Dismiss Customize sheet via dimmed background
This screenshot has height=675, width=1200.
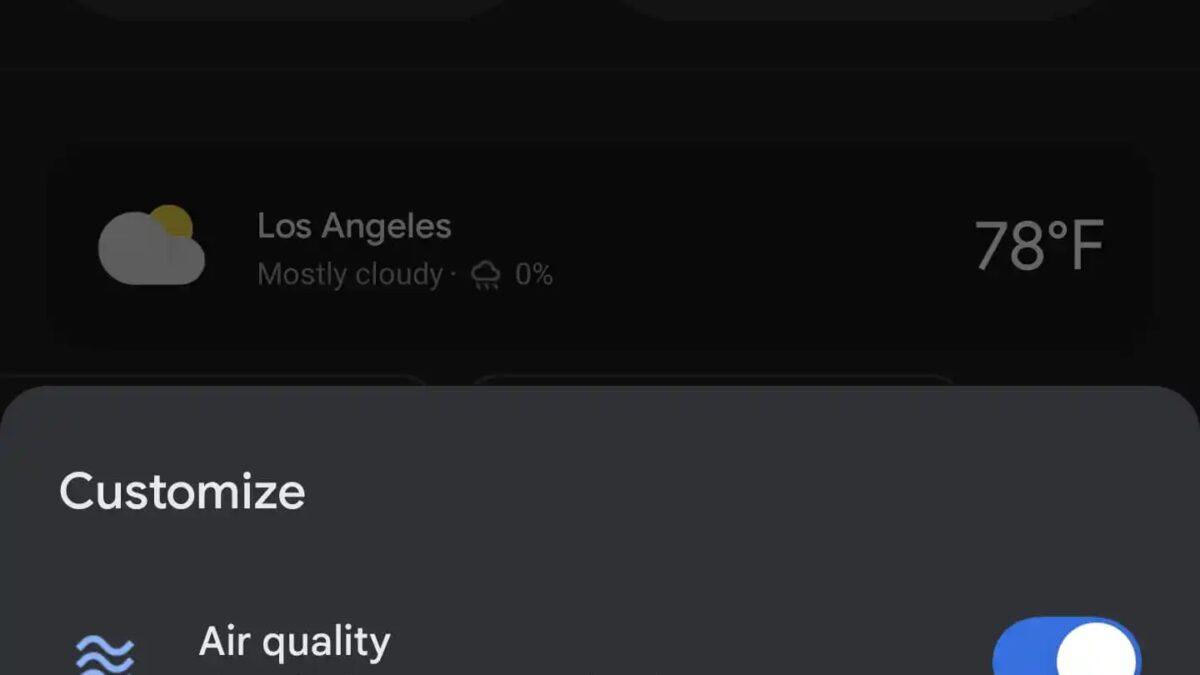click(600, 90)
